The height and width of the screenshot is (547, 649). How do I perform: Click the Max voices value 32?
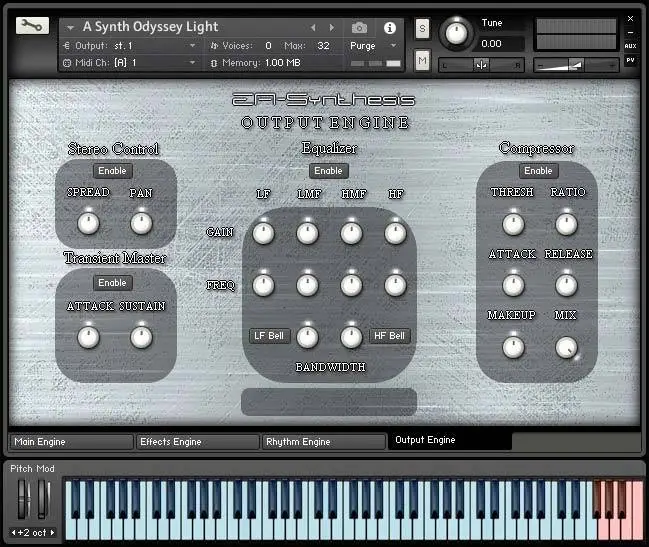(323, 46)
